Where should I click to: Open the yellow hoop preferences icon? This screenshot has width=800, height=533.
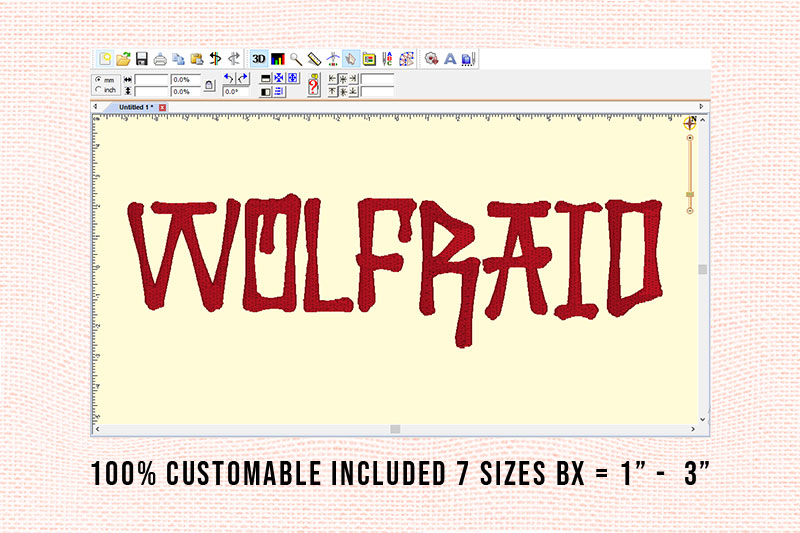(369, 59)
